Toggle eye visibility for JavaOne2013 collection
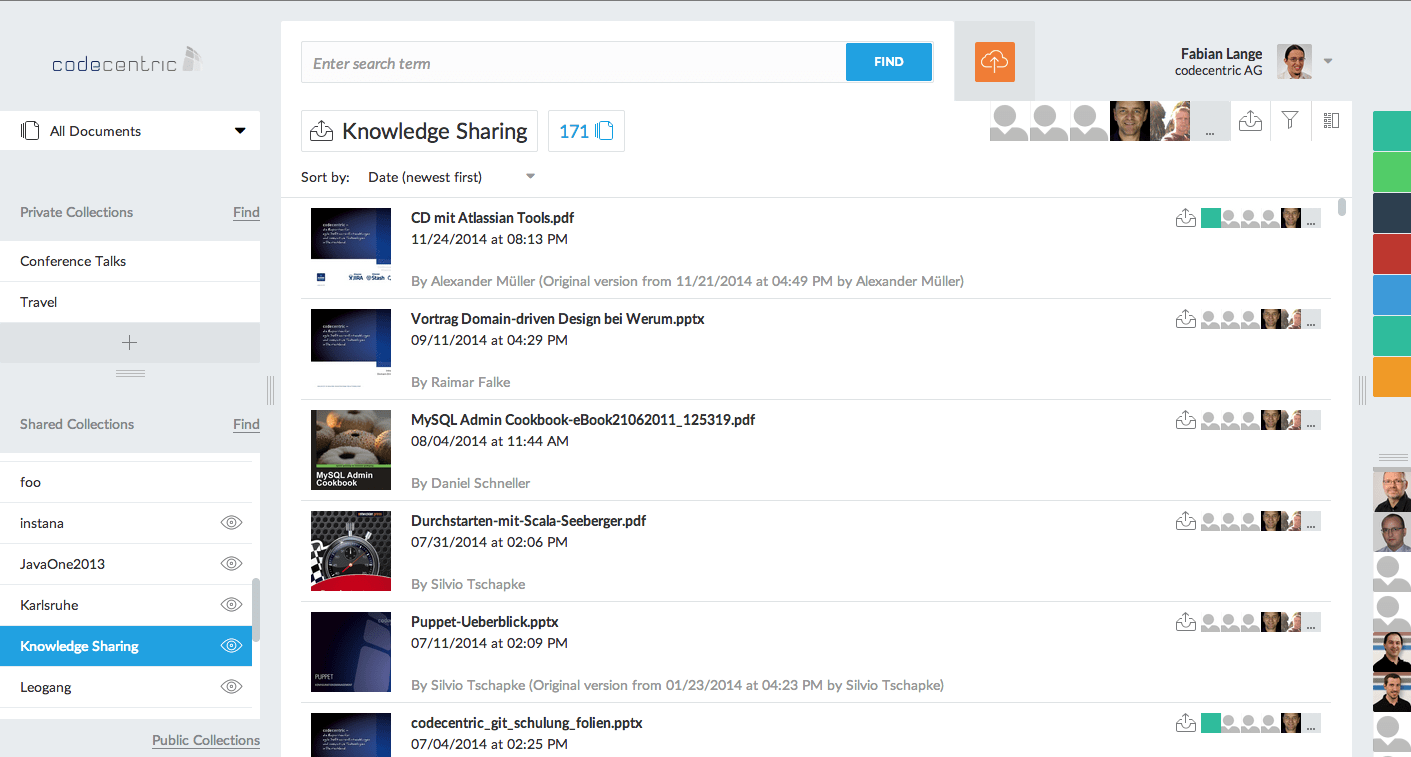1411x757 pixels. [x=231, y=564]
